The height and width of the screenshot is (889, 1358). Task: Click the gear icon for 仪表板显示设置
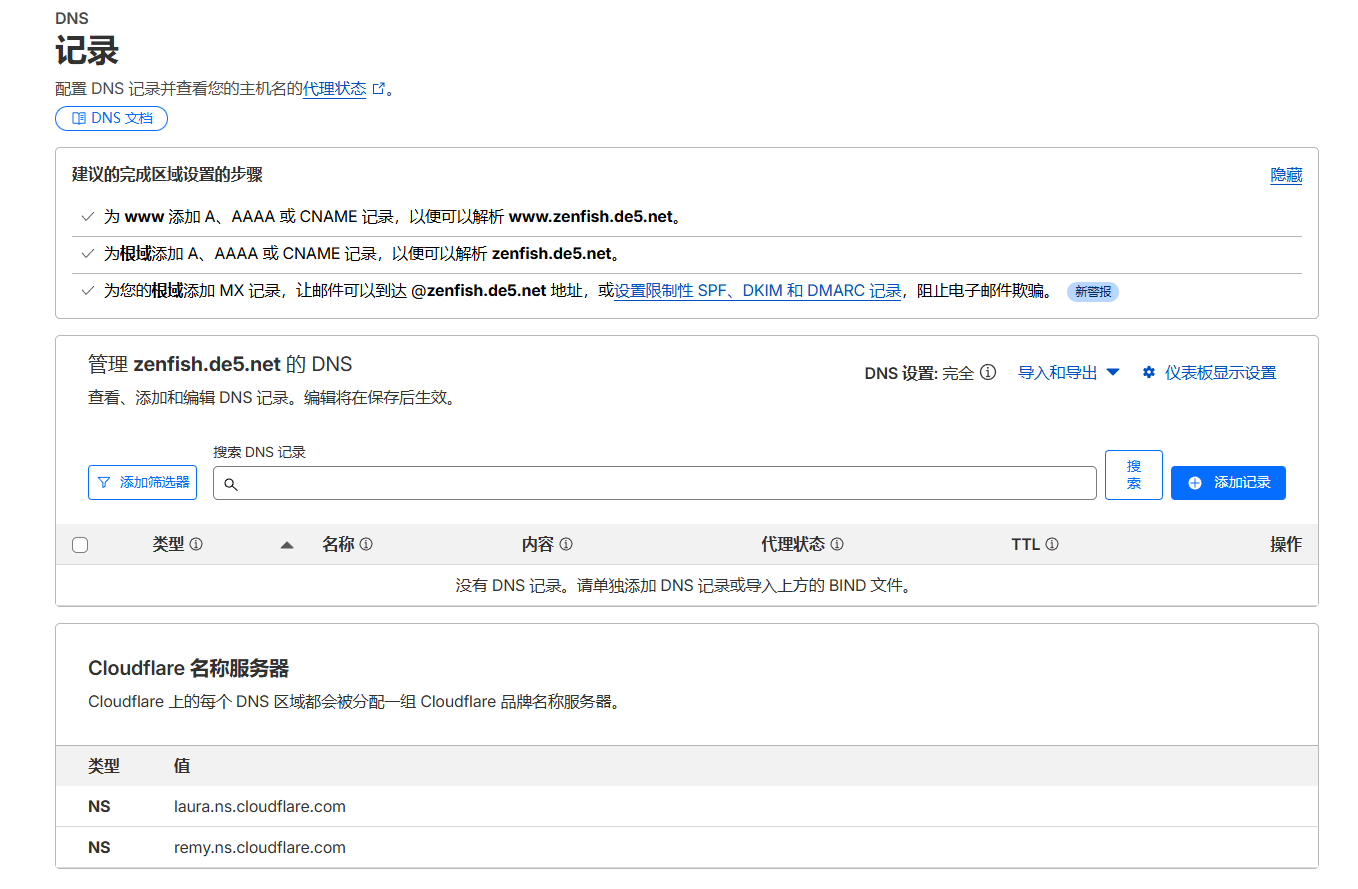[1149, 372]
